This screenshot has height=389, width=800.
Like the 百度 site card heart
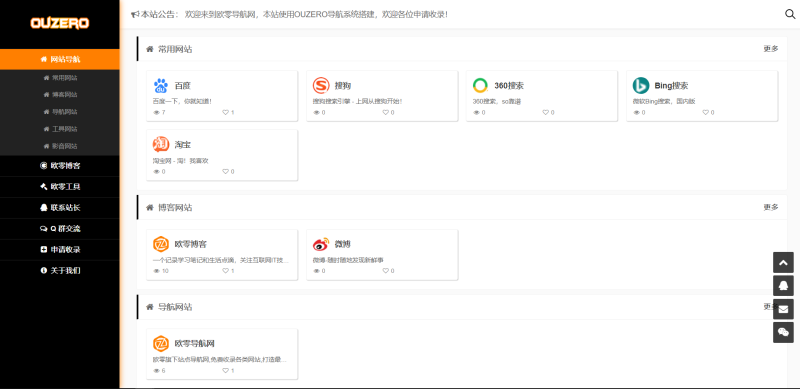(226, 112)
